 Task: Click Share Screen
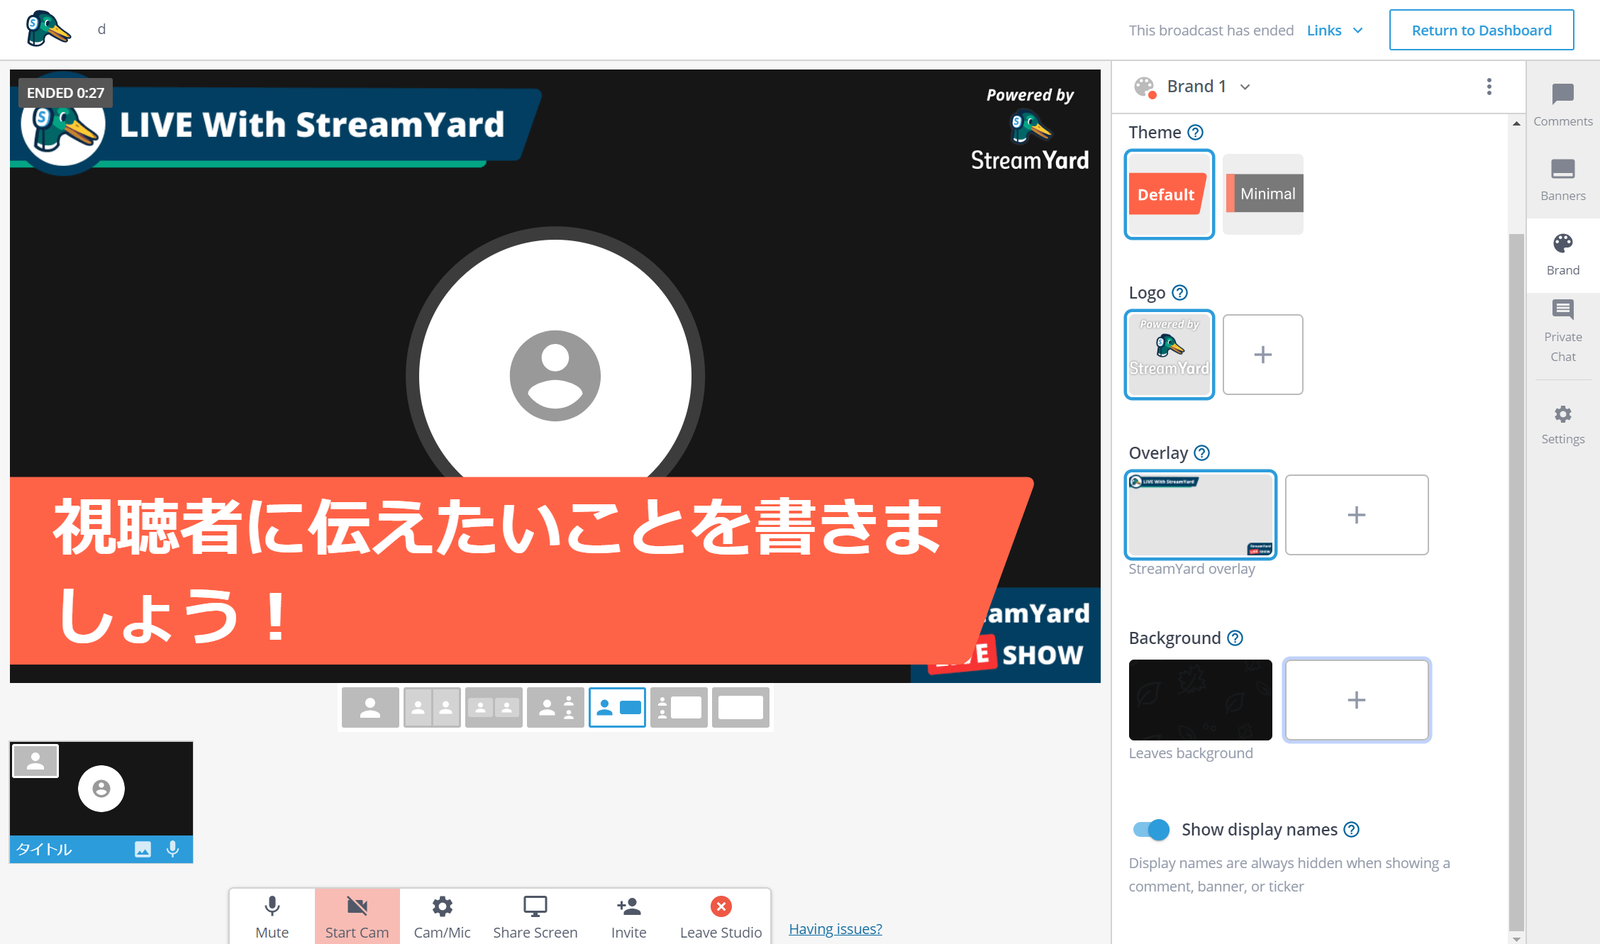[535, 917]
